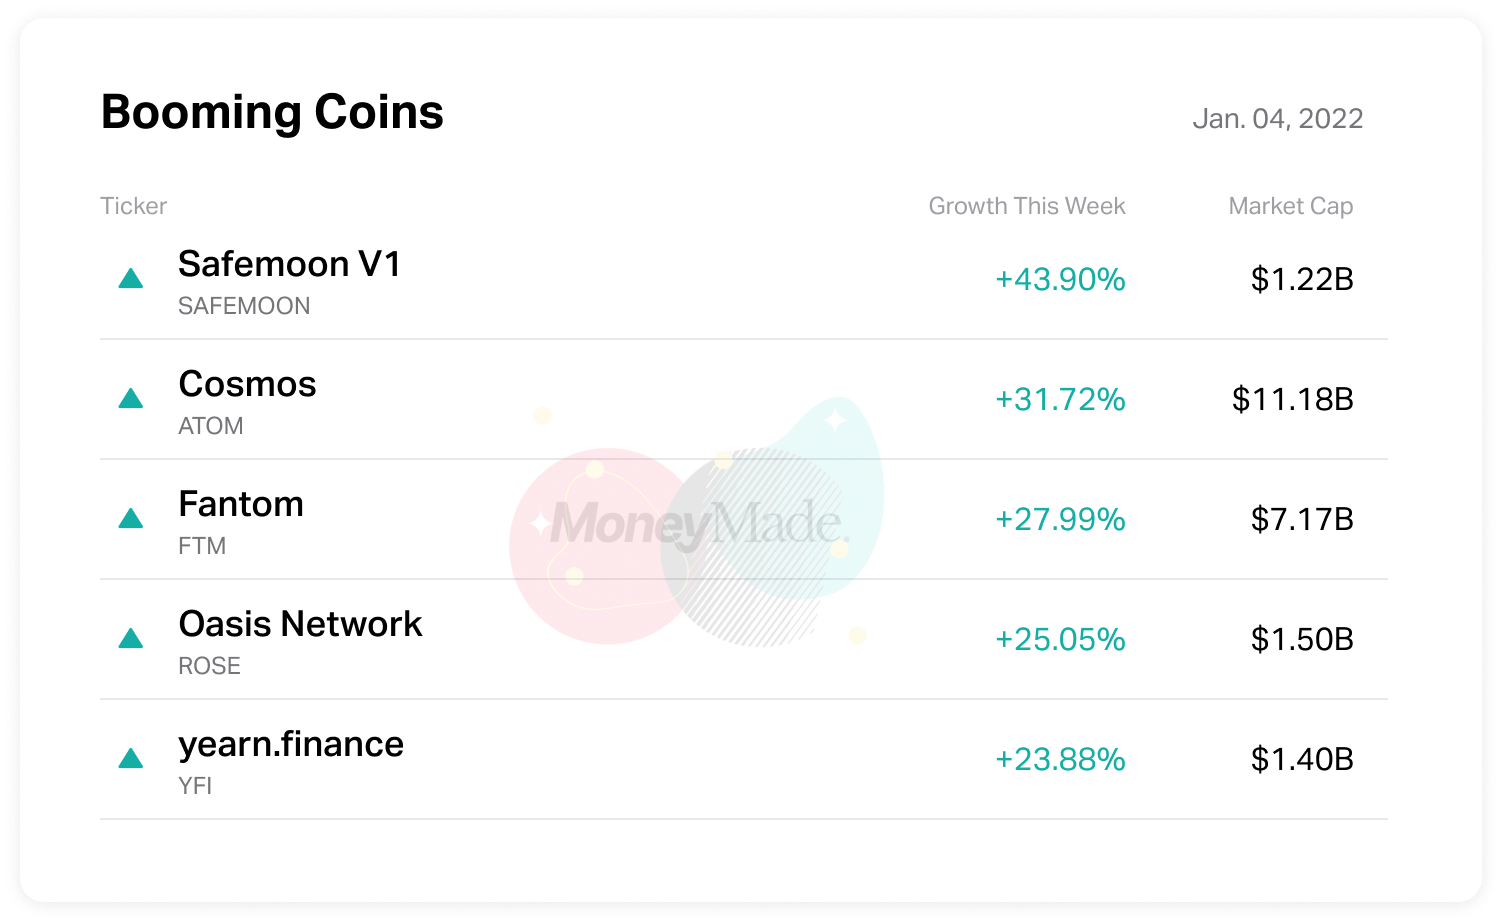This screenshot has width=1502, height=924.
Task: Click the green up arrow beside Safemoon V1
Action: click(131, 279)
